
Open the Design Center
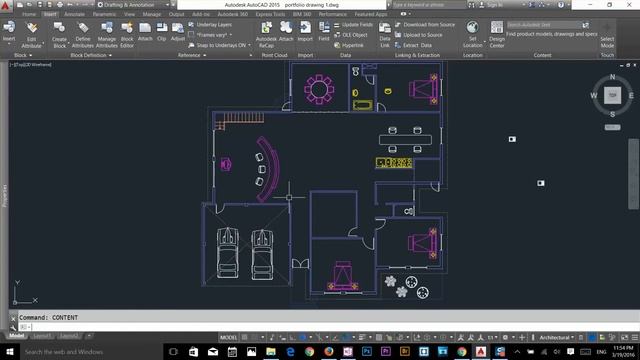pyautogui.click(x=497, y=35)
